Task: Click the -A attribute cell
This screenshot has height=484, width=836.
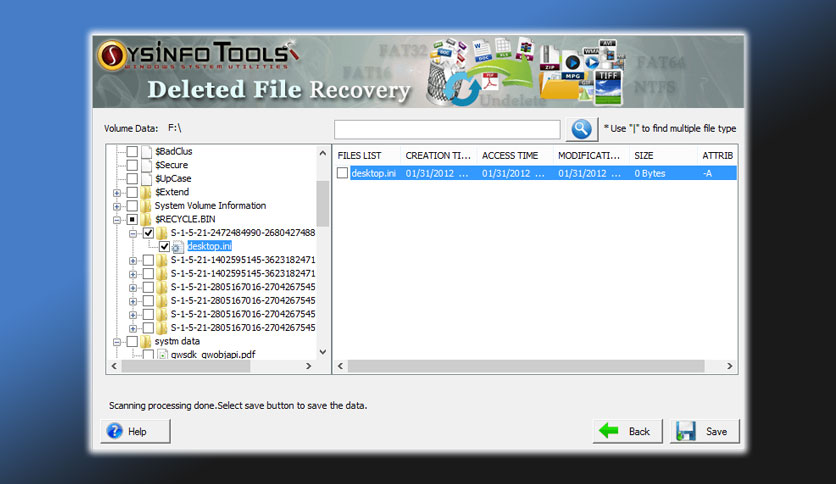Action: point(707,173)
